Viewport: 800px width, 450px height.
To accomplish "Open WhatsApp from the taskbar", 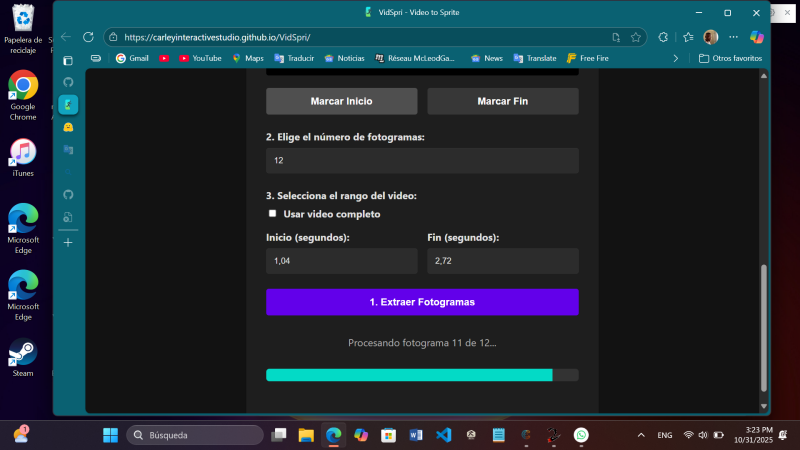I will [581, 435].
